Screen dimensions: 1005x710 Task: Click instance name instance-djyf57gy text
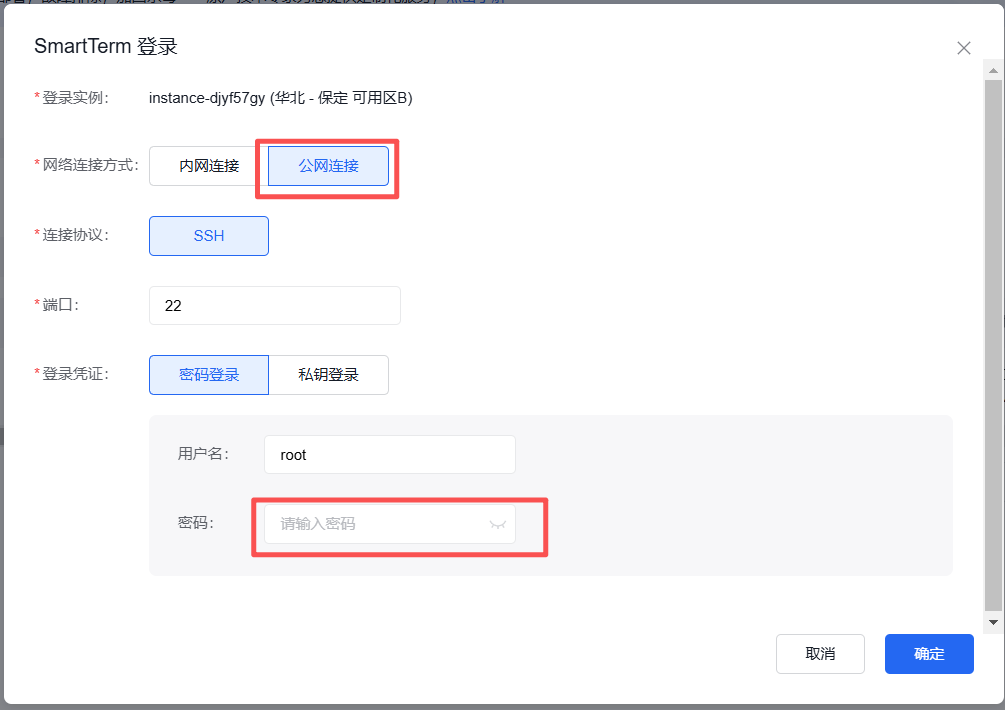[x=207, y=98]
